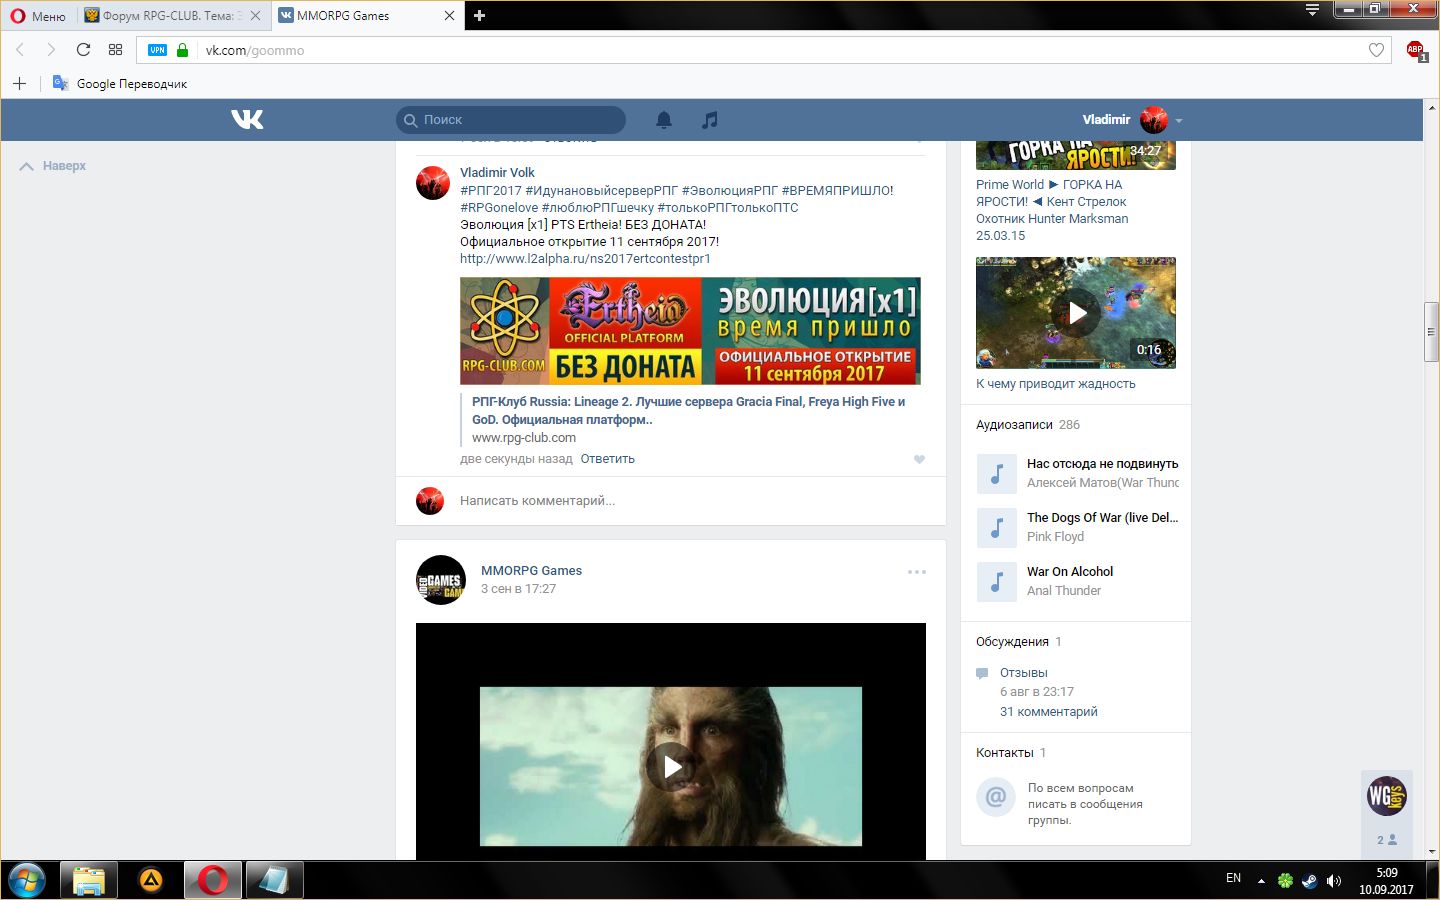1440x900 pixels.
Task: Open the Adblock Plus extension icon
Action: click(1416, 50)
